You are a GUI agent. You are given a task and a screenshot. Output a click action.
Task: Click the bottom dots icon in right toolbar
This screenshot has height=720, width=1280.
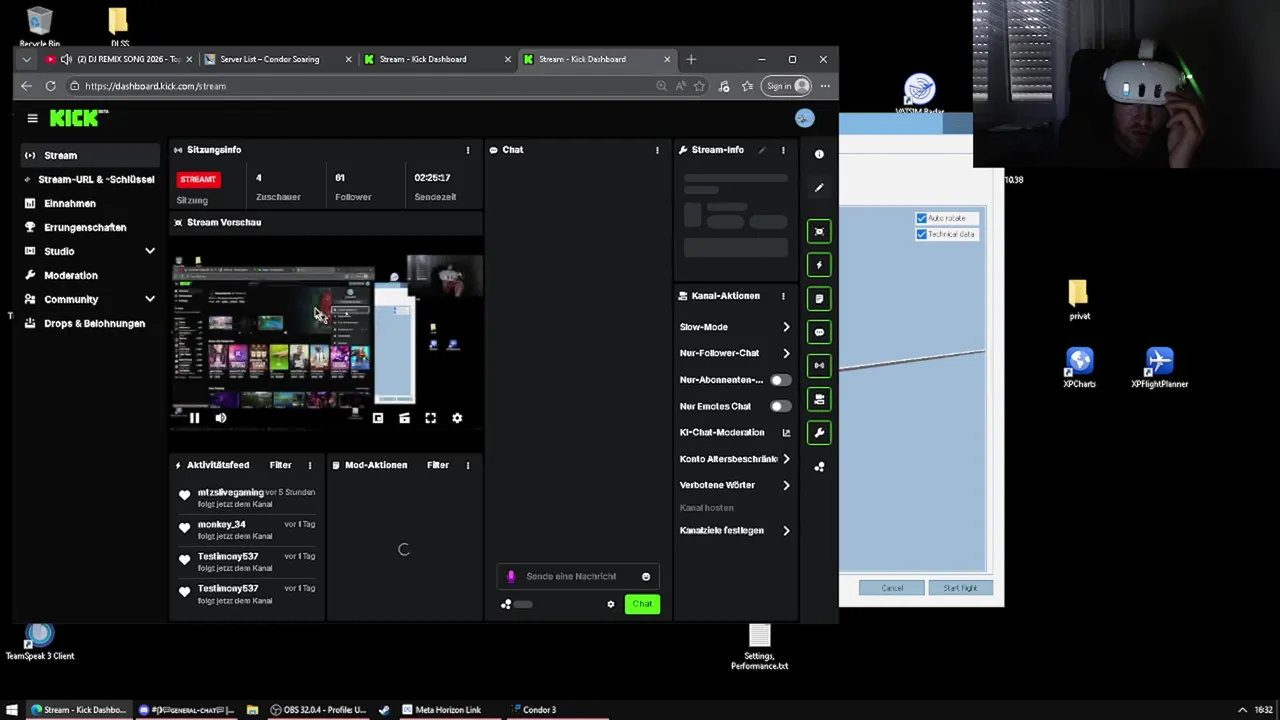tap(819, 466)
